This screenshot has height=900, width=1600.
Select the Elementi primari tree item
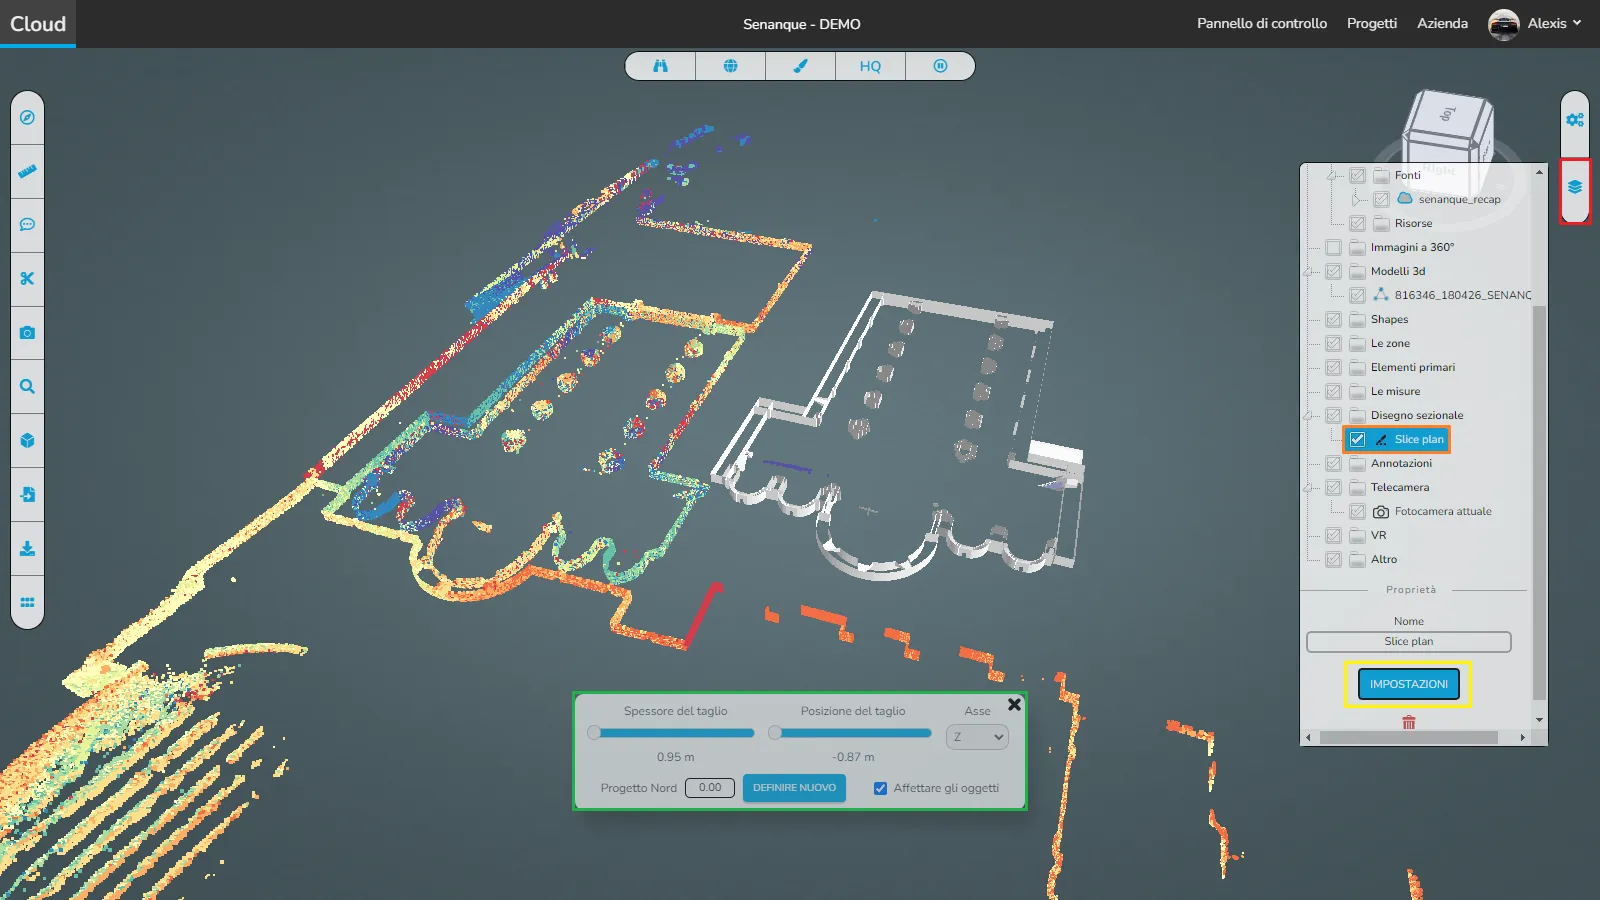tap(1412, 367)
